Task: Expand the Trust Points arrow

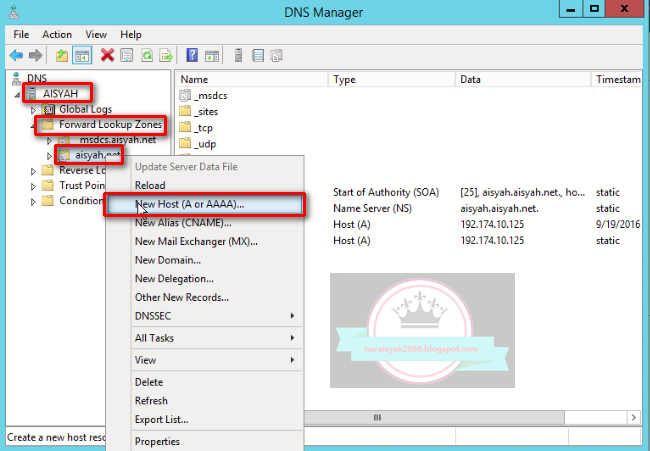Action: 34,186
